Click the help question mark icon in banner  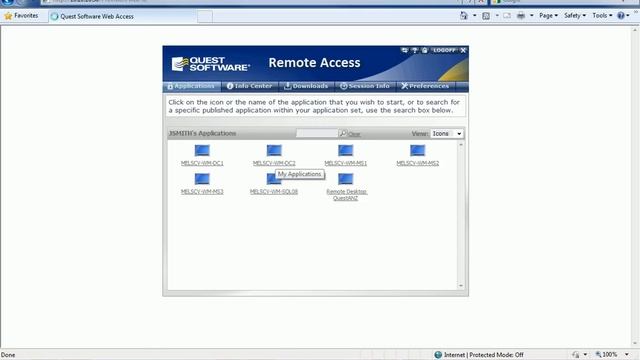coord(415,50)
